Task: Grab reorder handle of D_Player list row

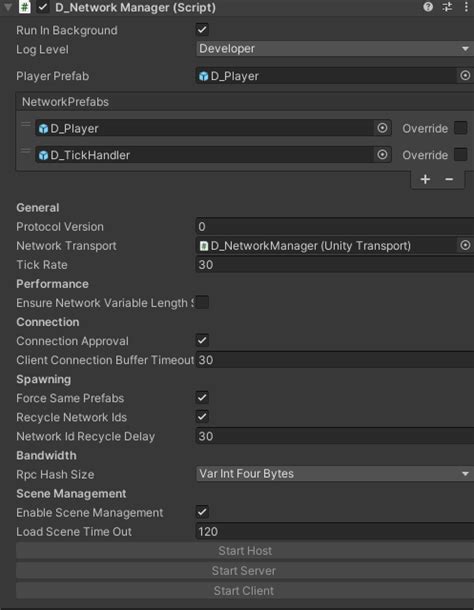Action: (x=26, y=124)
